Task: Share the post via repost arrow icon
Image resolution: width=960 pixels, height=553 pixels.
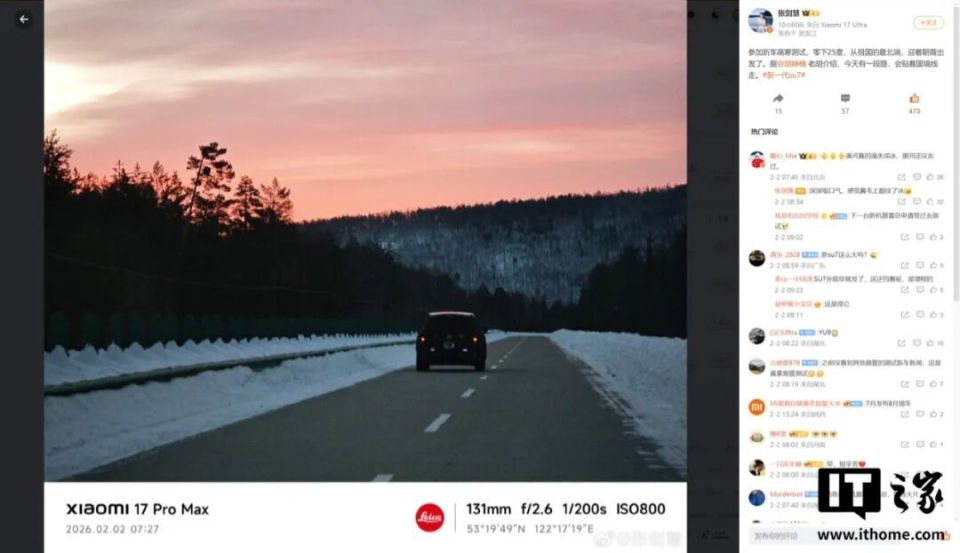Action: 778,99
